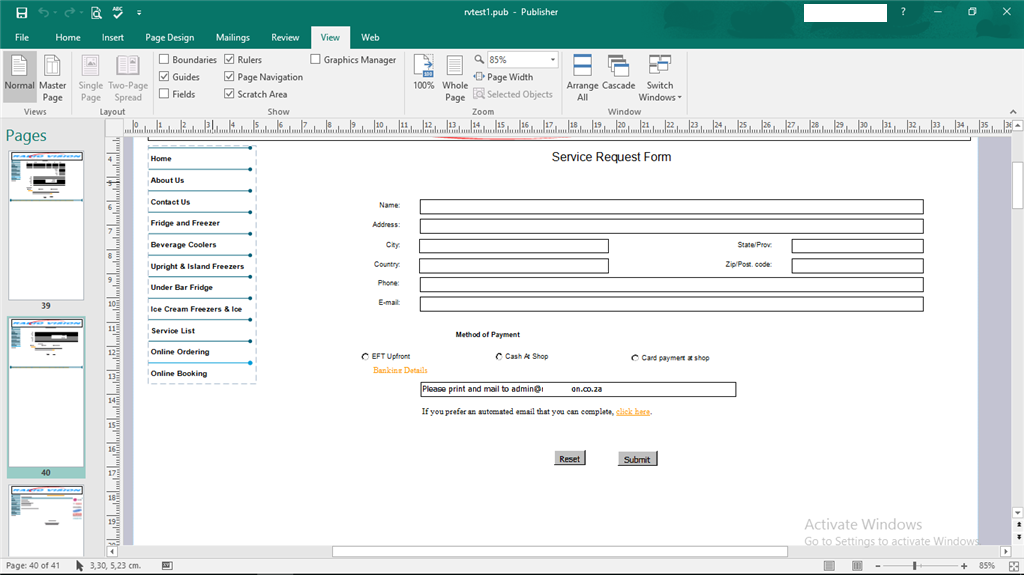Click the zoom slider in status bar
The width and height of the screenshot is (1024, 575).
pyautogui.click(x=915, y=566)
